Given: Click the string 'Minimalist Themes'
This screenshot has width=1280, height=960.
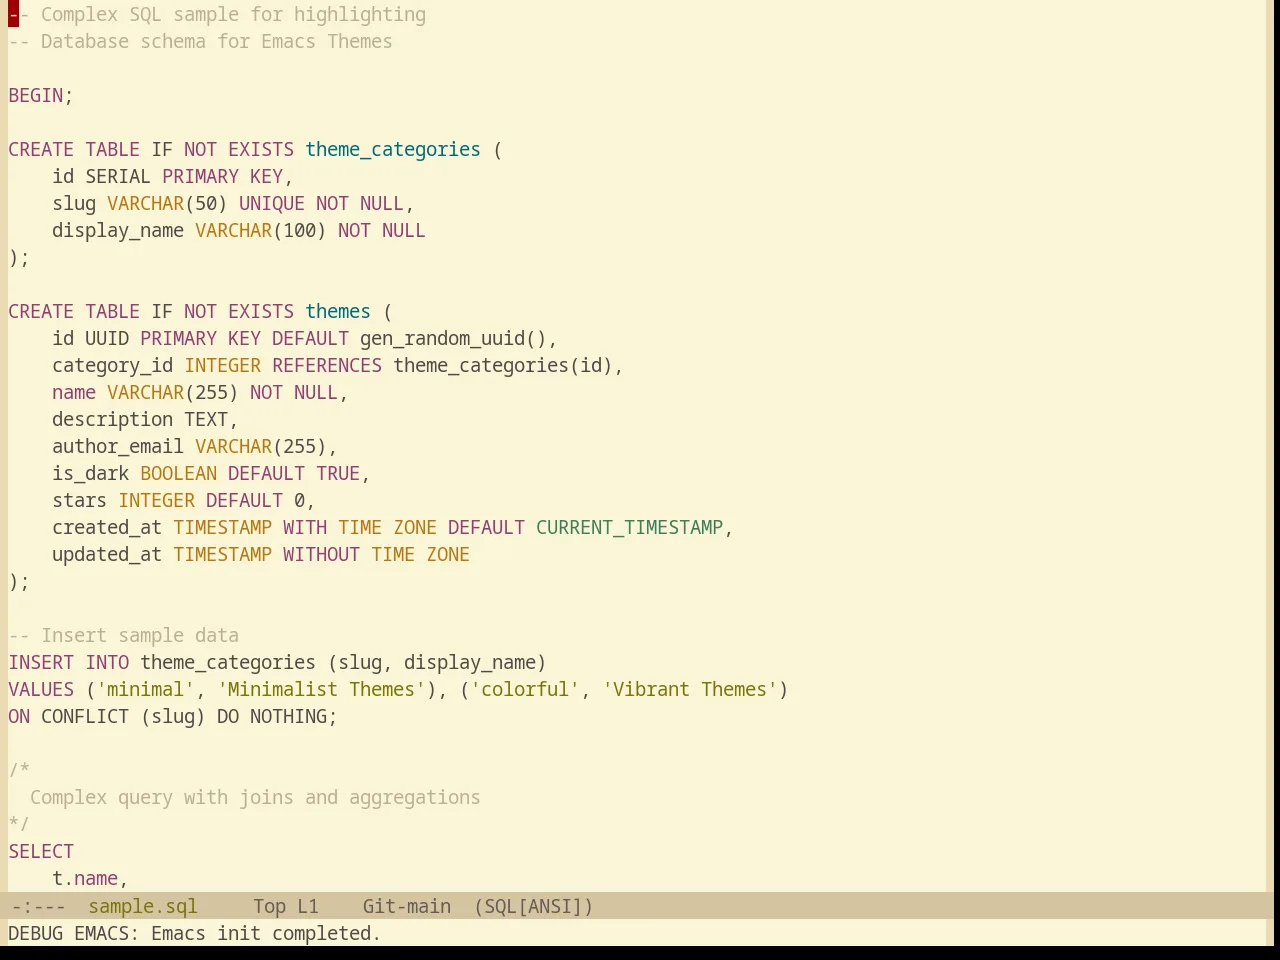Looking at the screenshot, I should pyautogui.click(x=322, y=689).
